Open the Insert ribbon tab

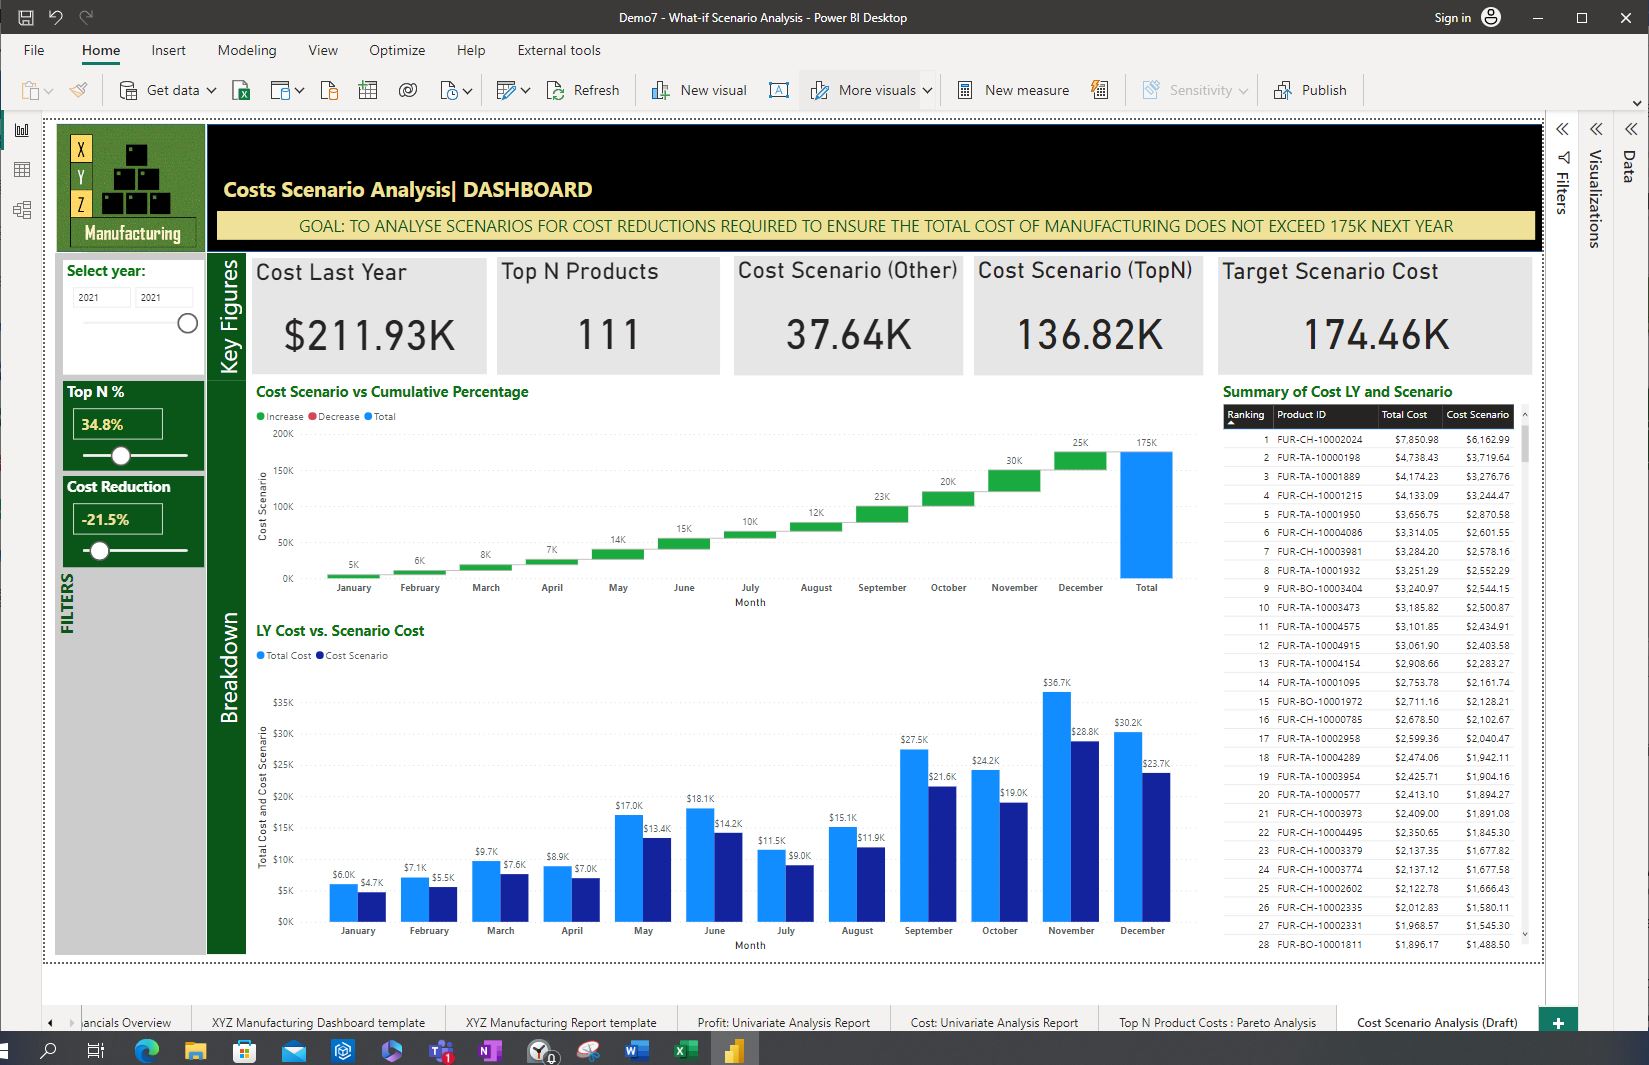tap(168, 50)
